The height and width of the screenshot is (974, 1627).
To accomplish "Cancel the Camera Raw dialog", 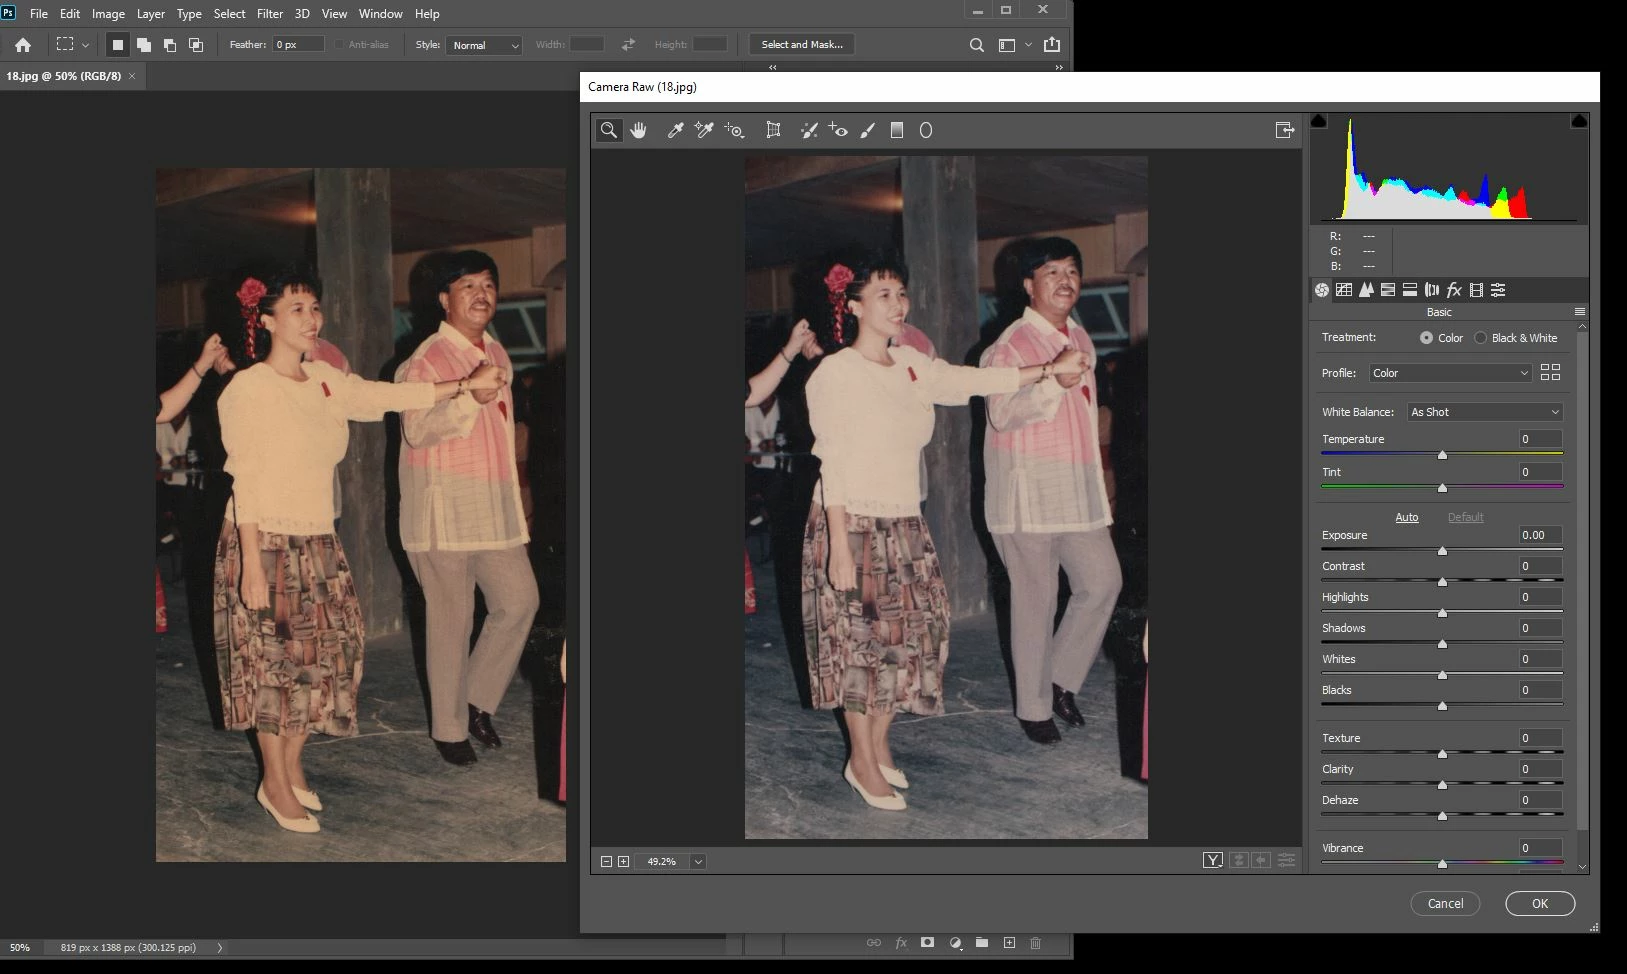I will (1445, 903).
